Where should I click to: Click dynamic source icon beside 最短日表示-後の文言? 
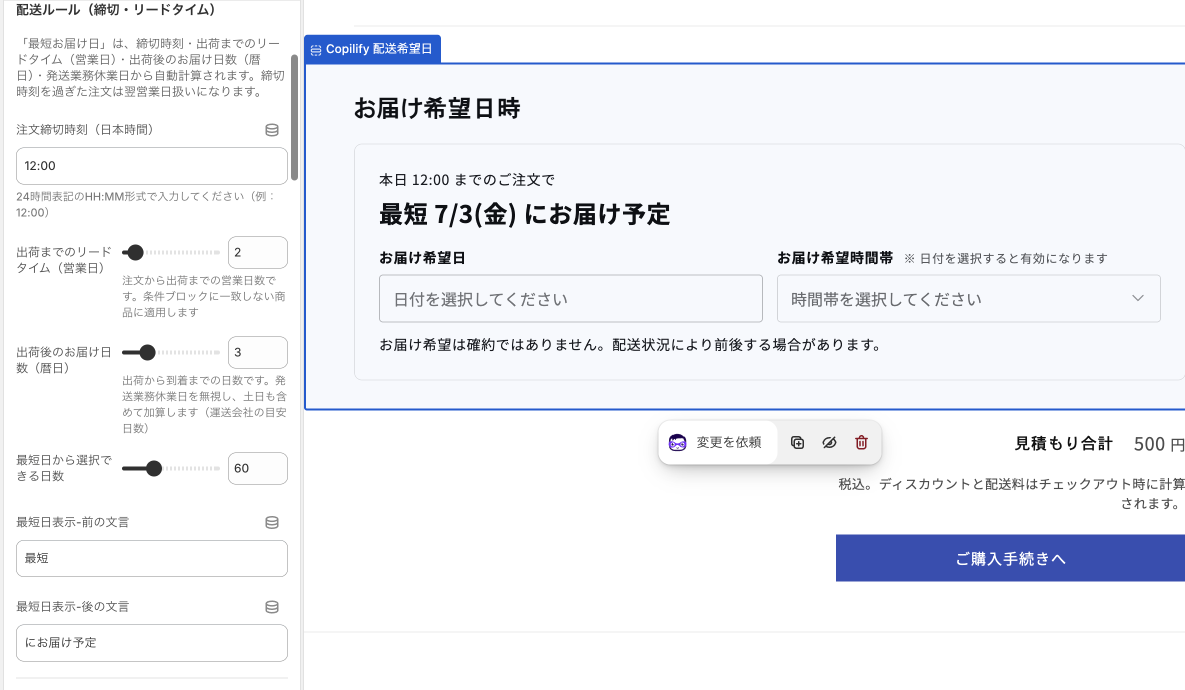[272, 607]
